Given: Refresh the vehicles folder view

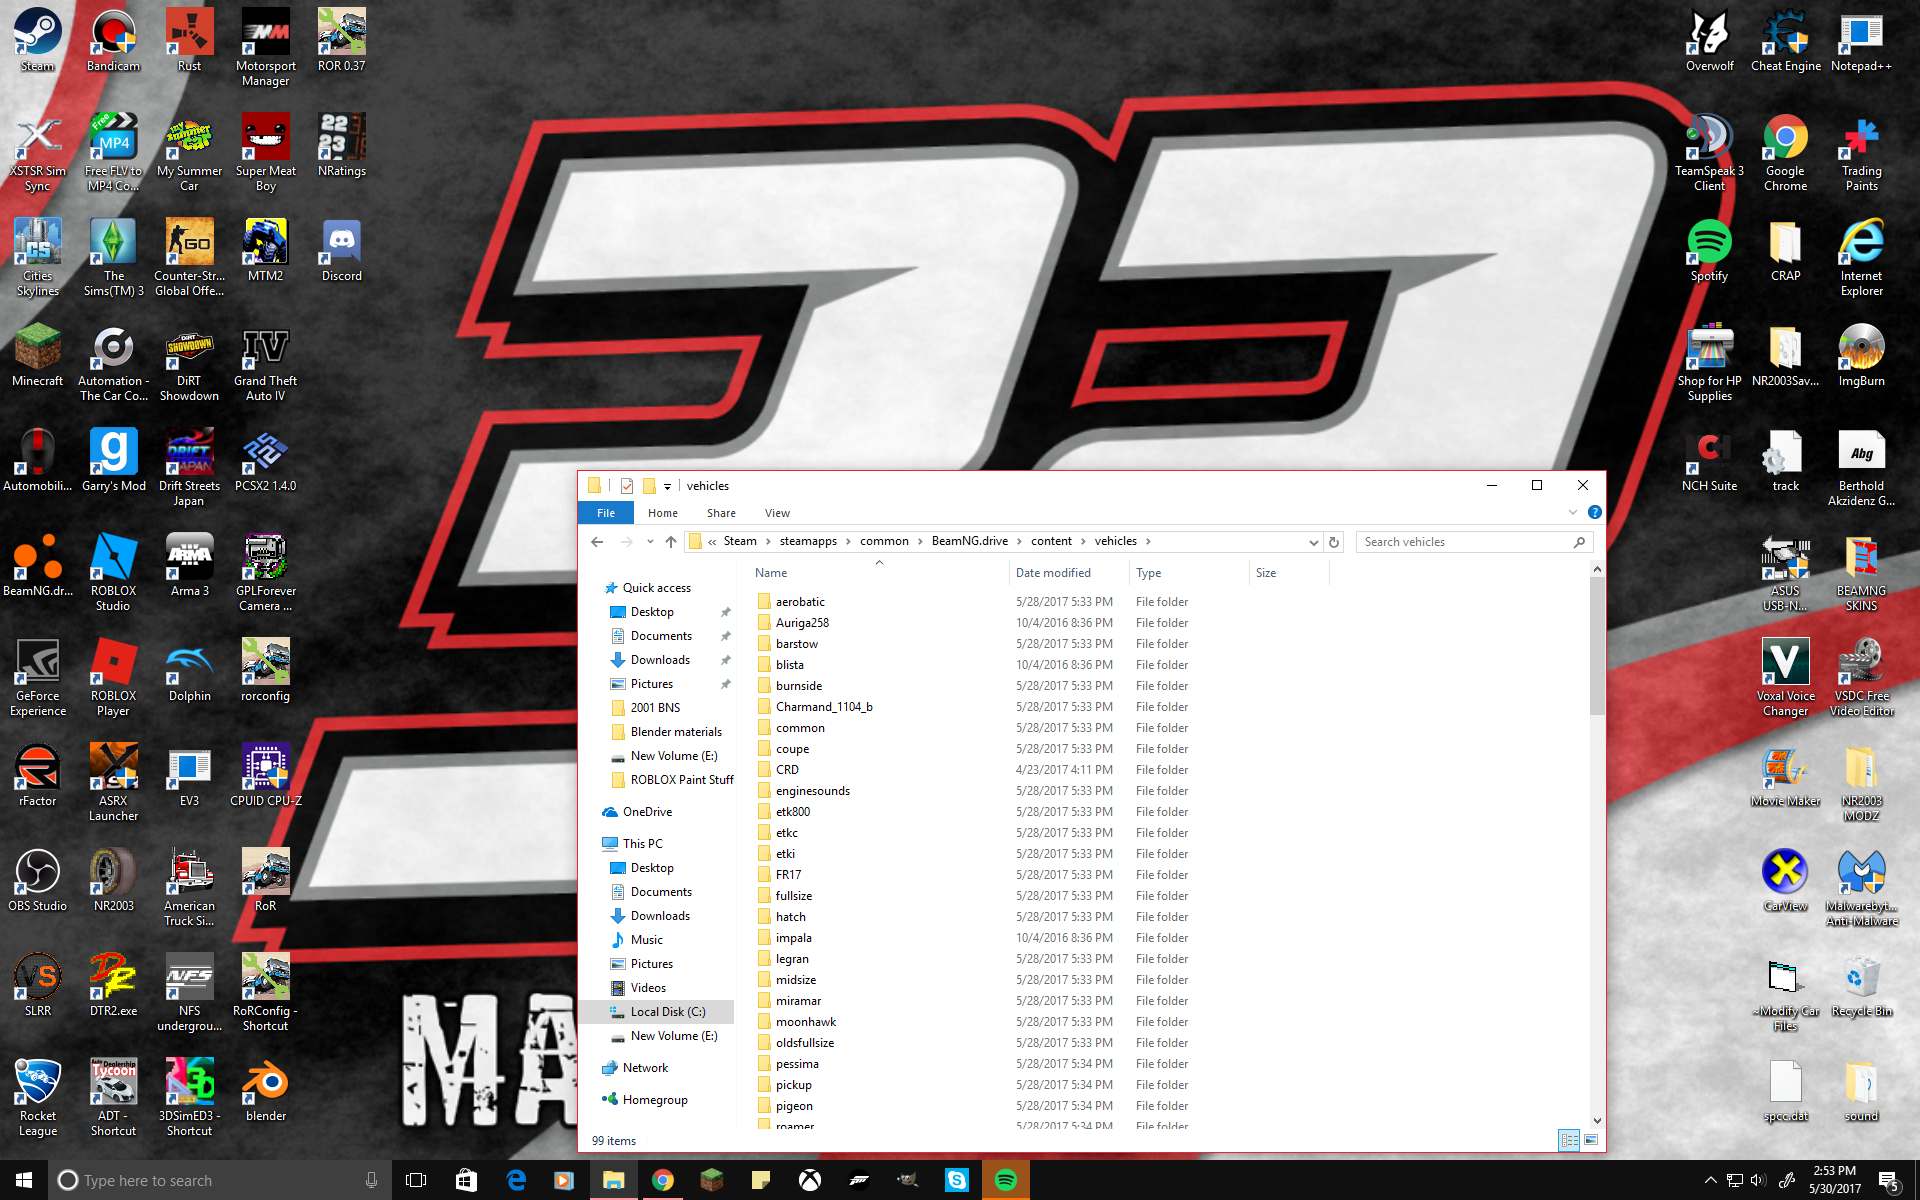Looking at the screenshot, I should pyautogui.click(x=1333, y=542).
